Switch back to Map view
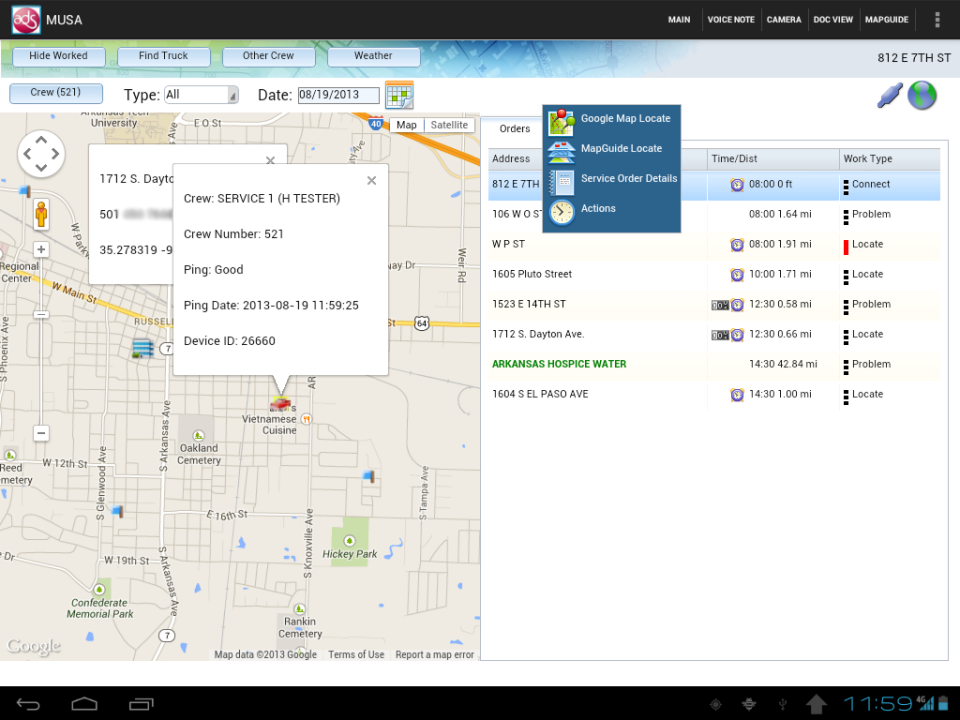This screenshot has width=960, height=720. [406, 125]
